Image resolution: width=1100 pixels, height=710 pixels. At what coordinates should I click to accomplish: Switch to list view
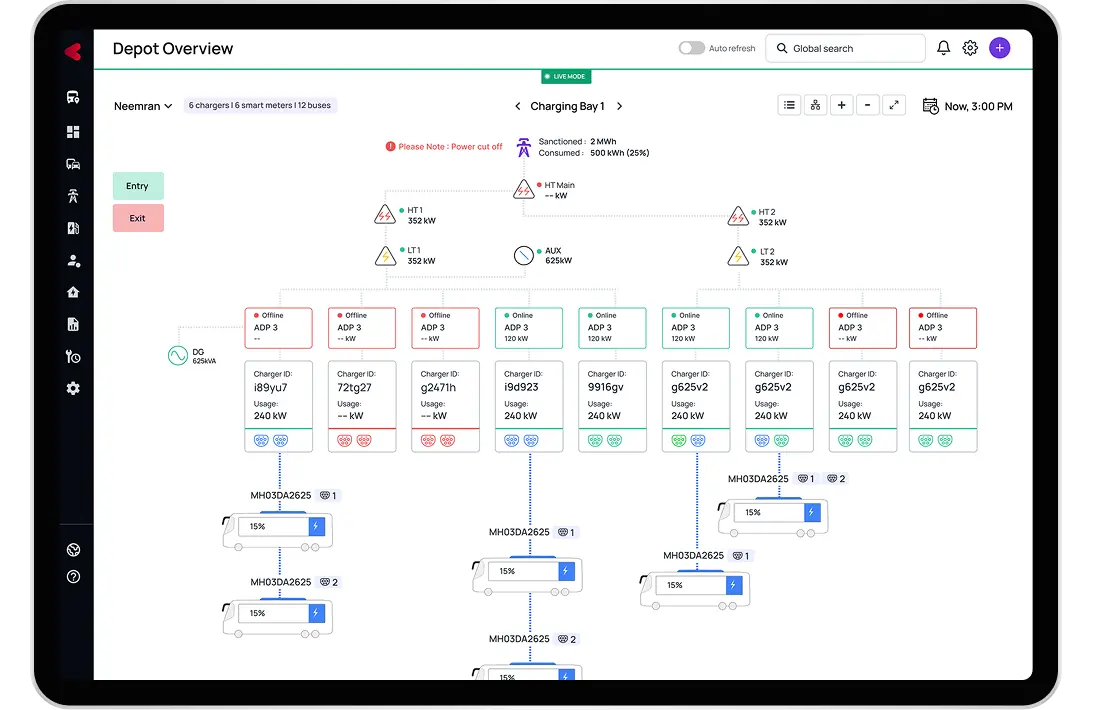[x=790, y=105]
